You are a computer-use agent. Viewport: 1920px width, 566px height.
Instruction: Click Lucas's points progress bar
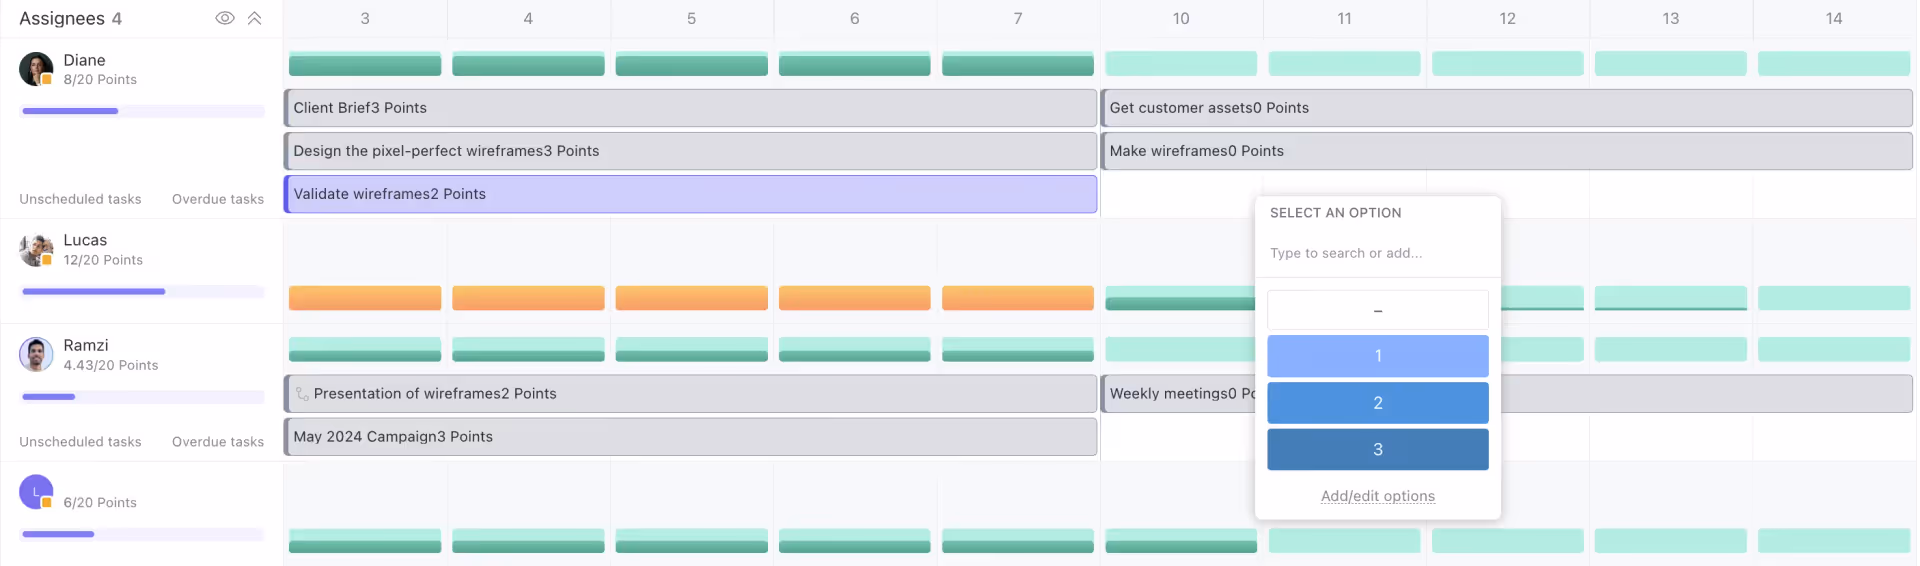[x=143, y=292]
